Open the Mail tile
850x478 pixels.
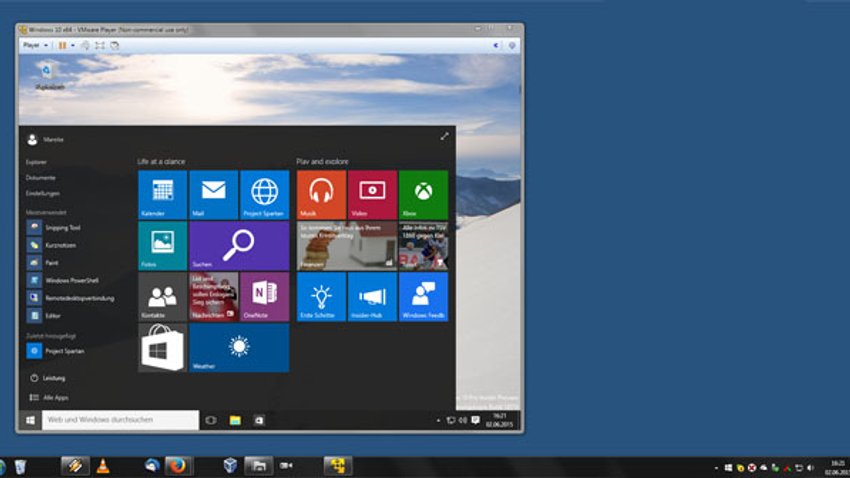click(214, 195)
